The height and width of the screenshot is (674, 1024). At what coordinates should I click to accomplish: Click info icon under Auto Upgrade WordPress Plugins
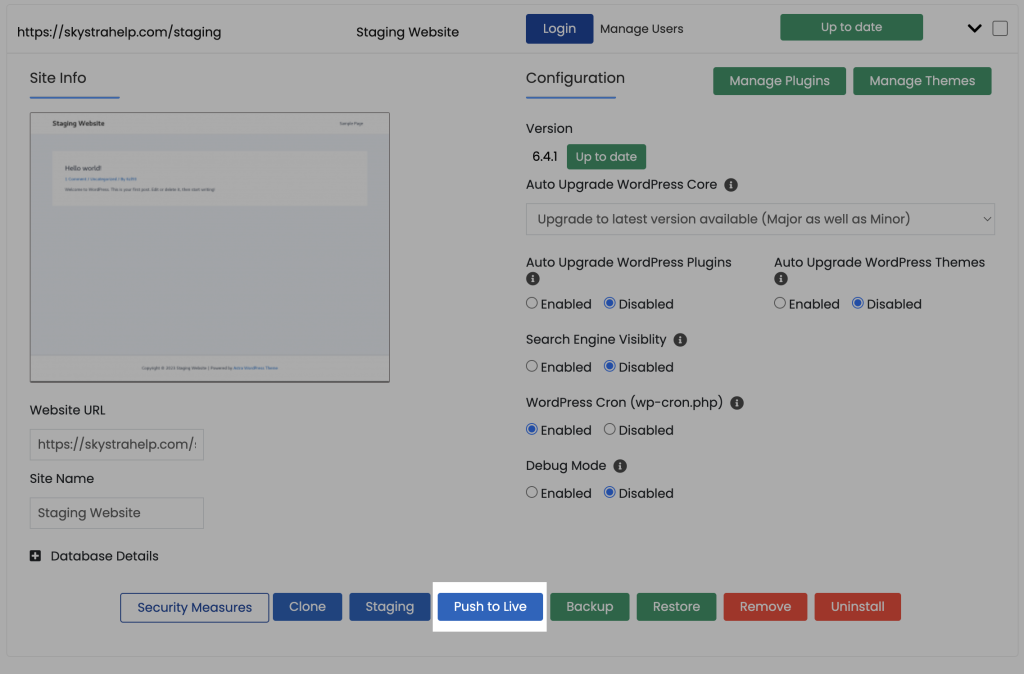532,279
